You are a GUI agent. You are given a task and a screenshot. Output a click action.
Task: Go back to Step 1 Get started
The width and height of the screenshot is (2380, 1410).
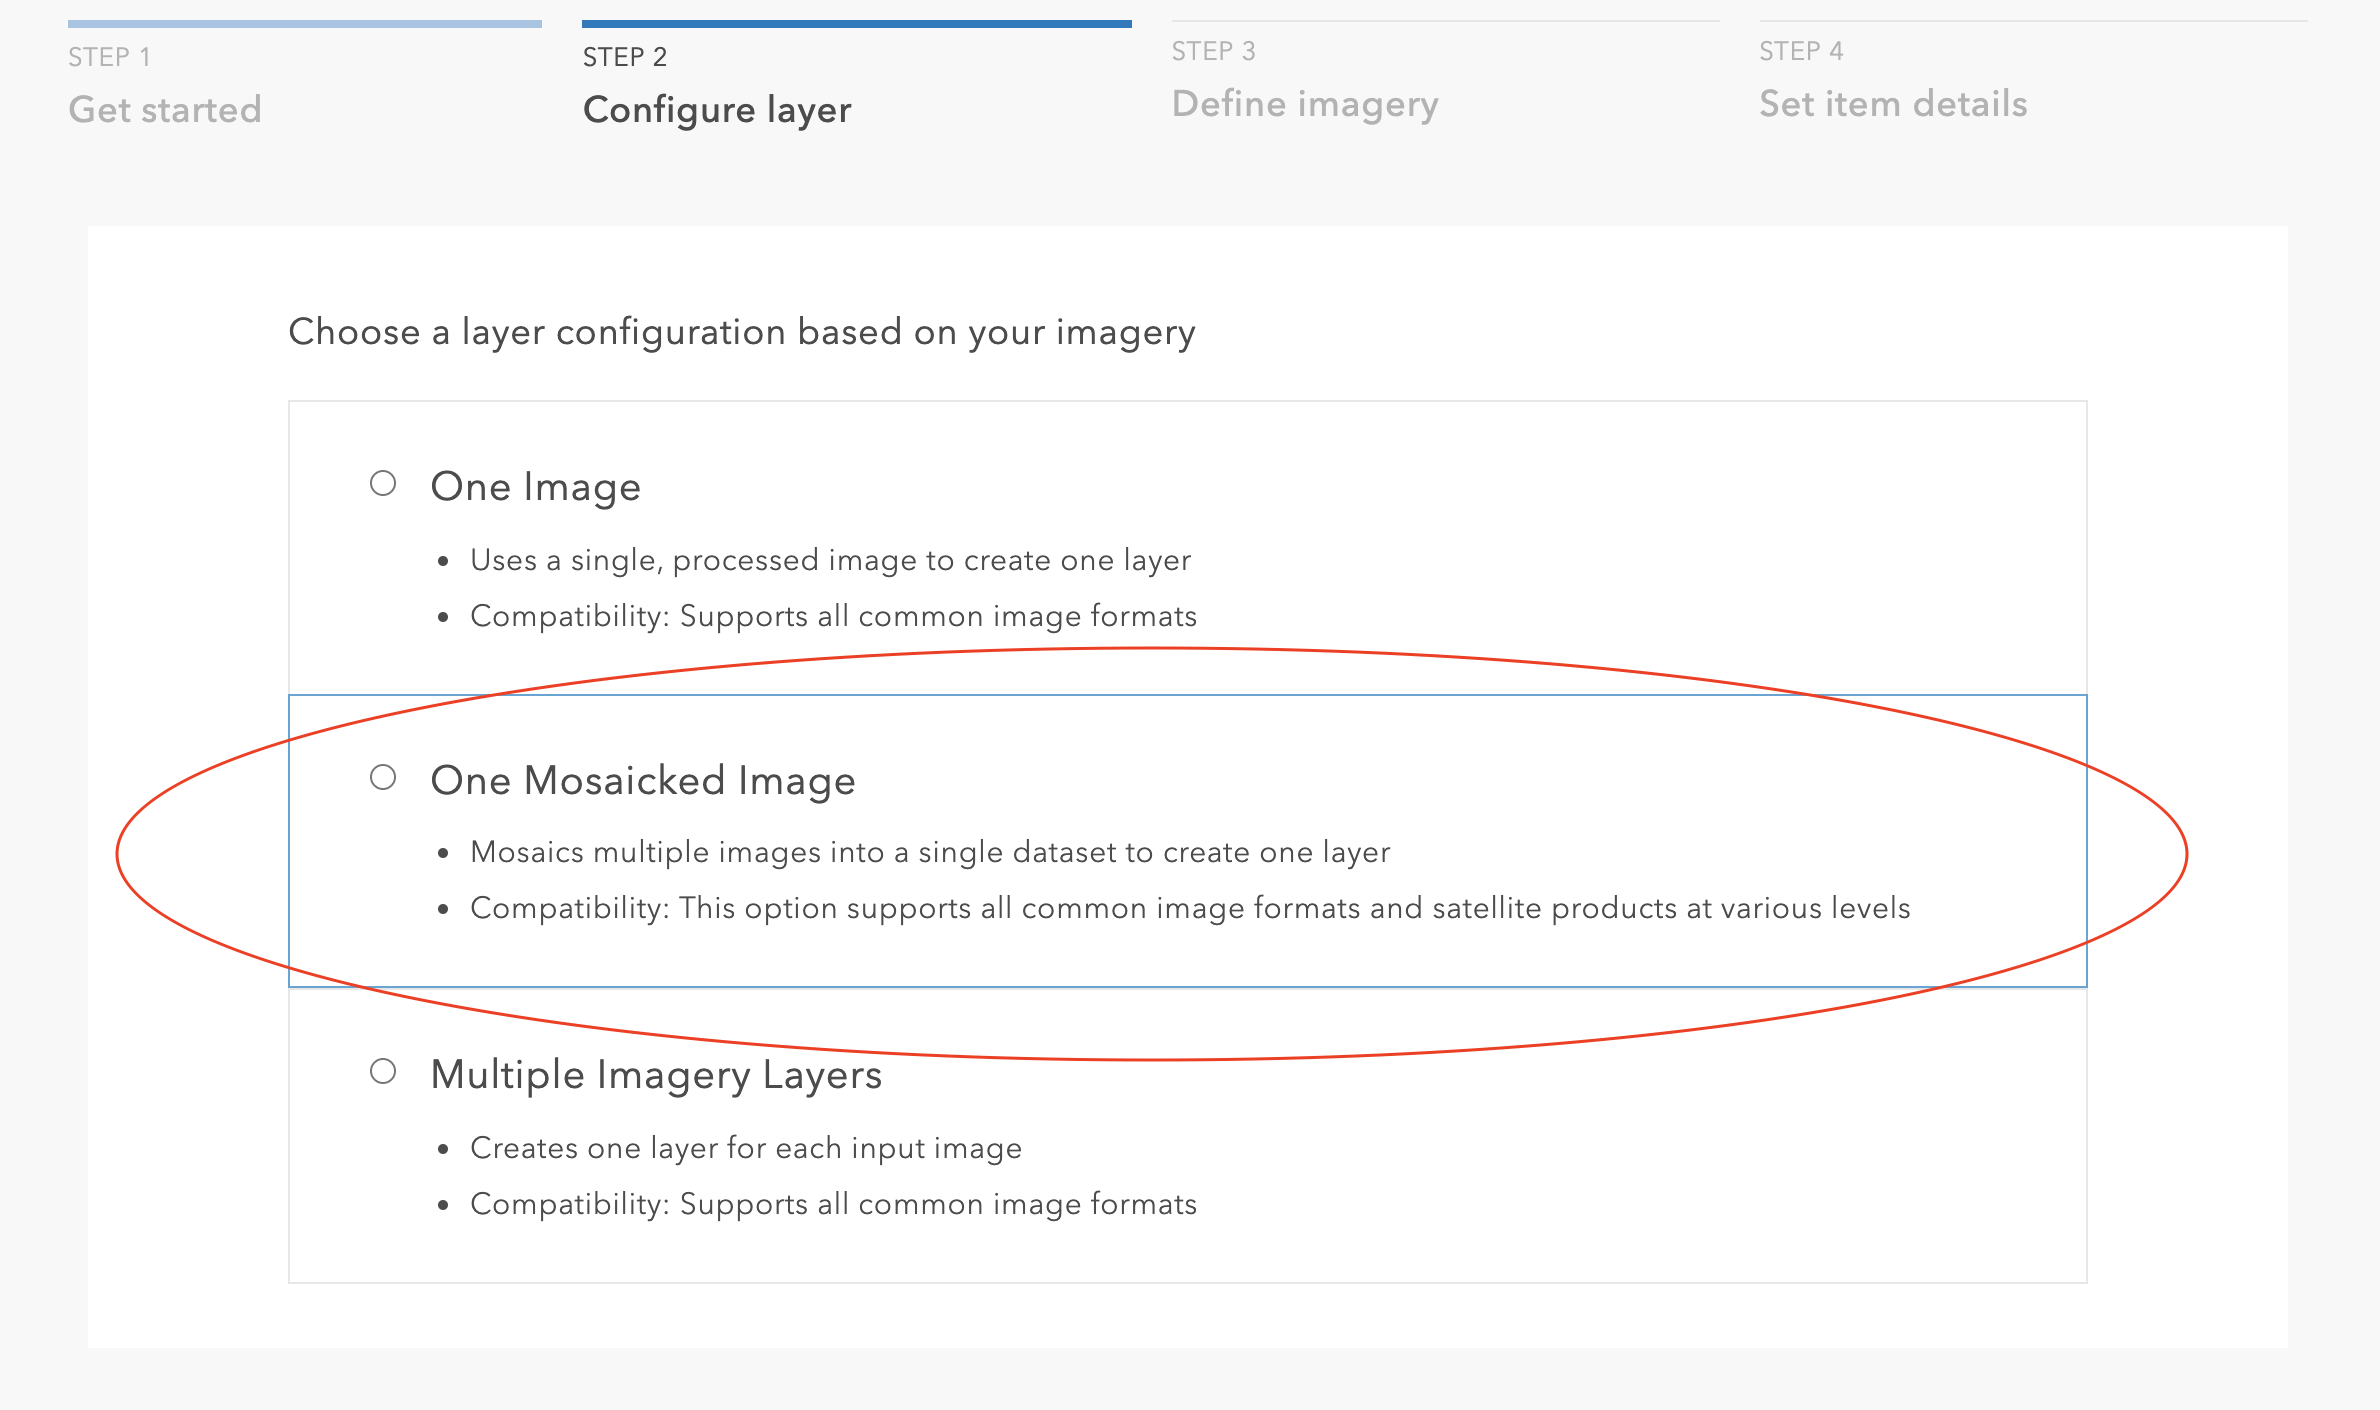164,108
